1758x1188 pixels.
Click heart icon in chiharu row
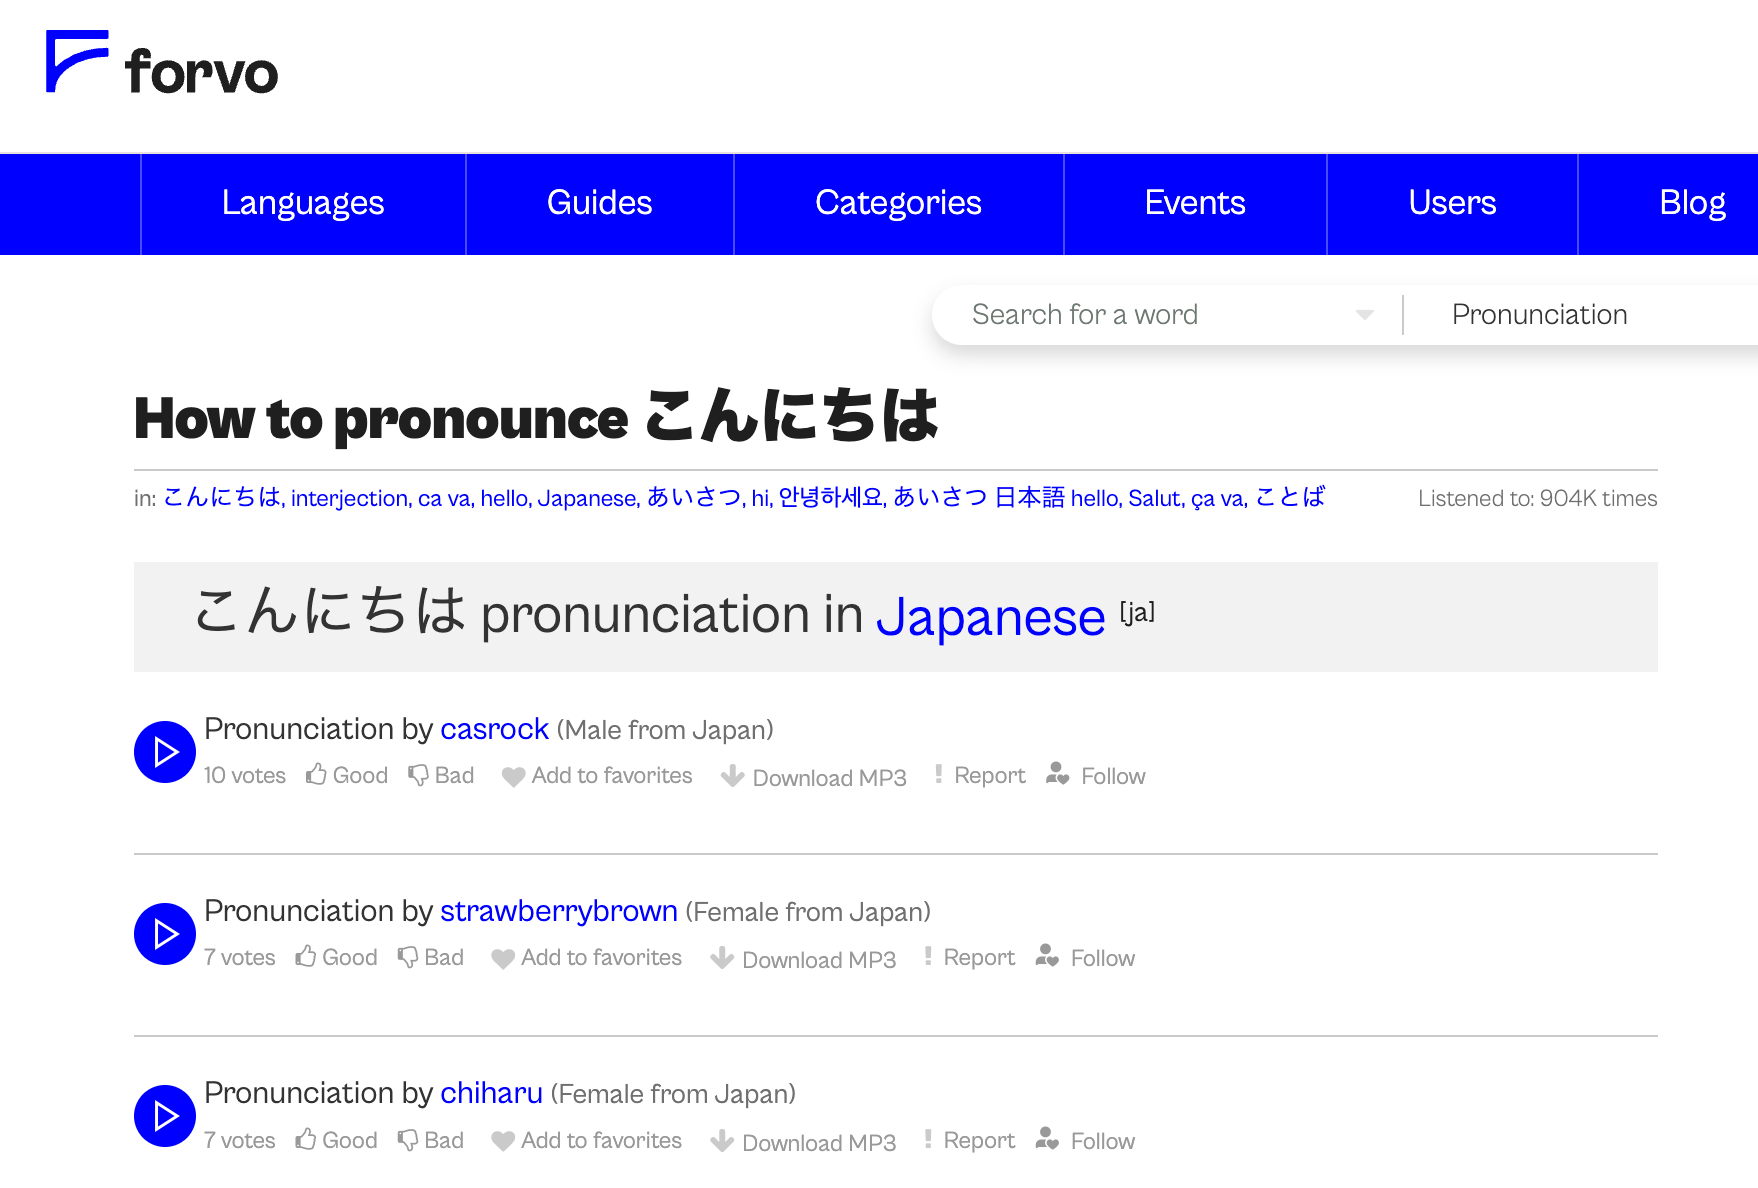click(x=504, y=1142)
